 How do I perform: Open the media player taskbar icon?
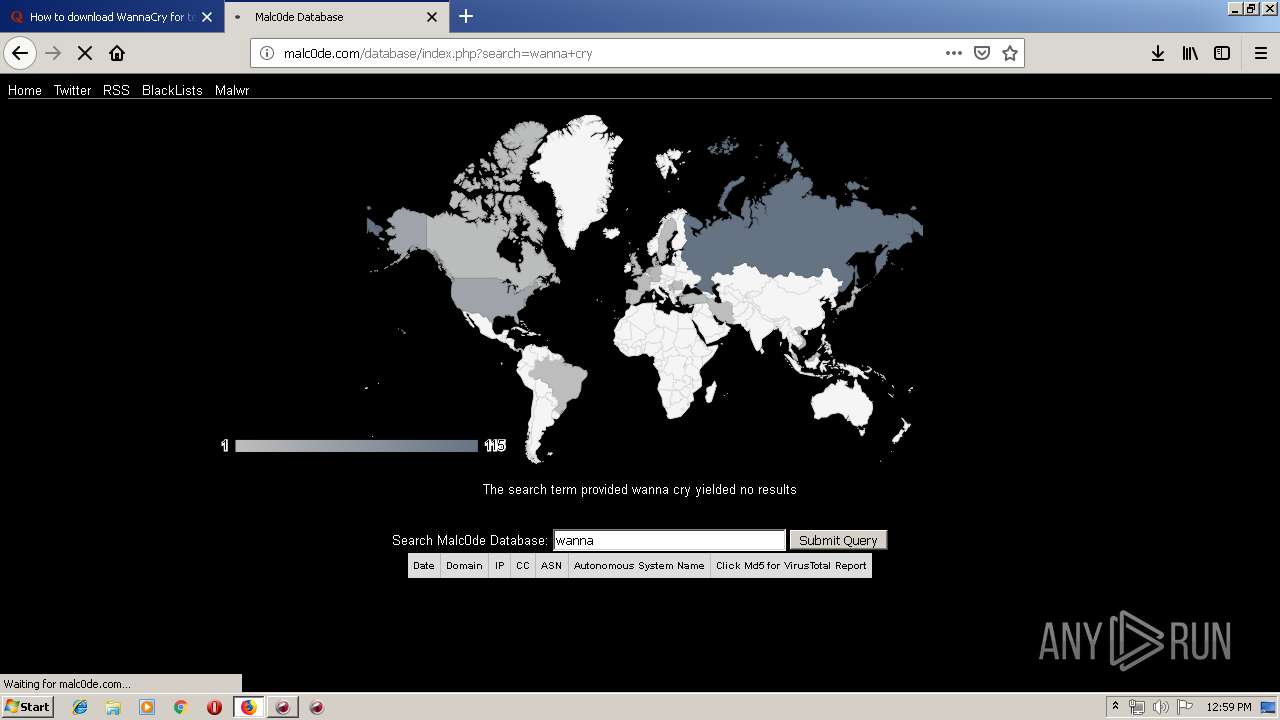coord(147,707)
